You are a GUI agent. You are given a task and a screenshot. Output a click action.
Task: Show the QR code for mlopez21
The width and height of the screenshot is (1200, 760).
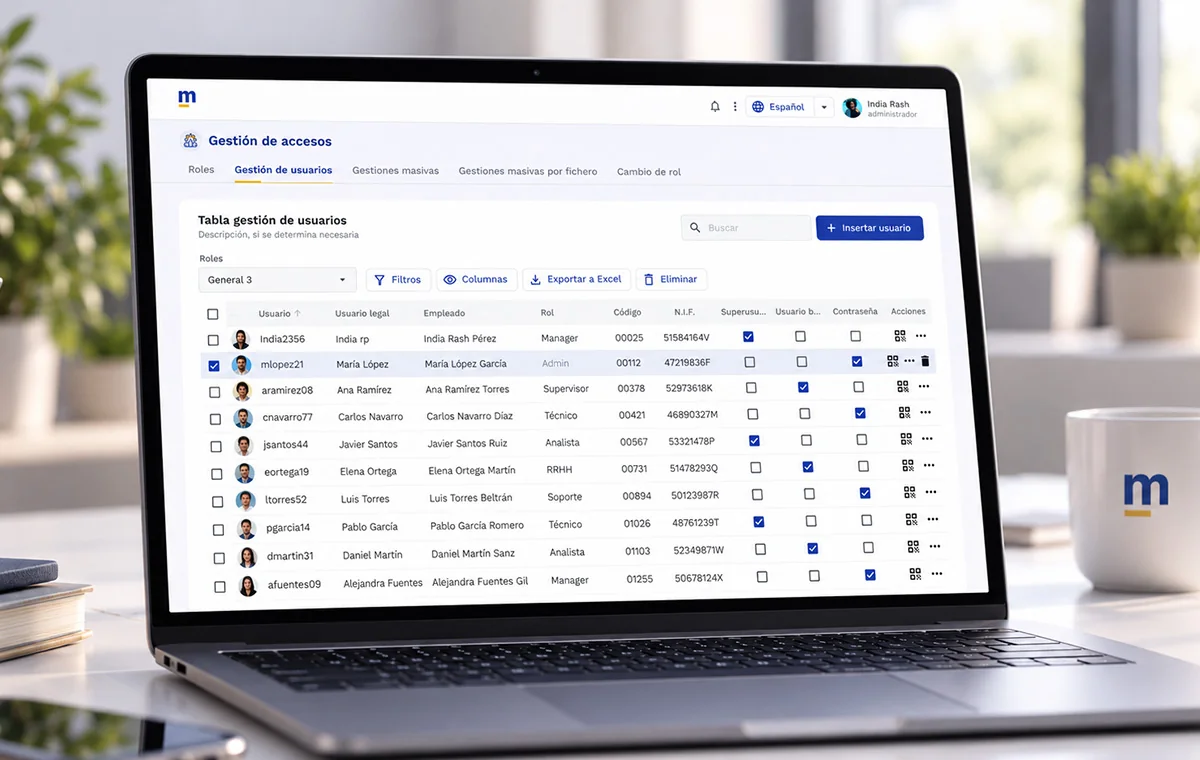pyautogui.click(x=893, y=361)
